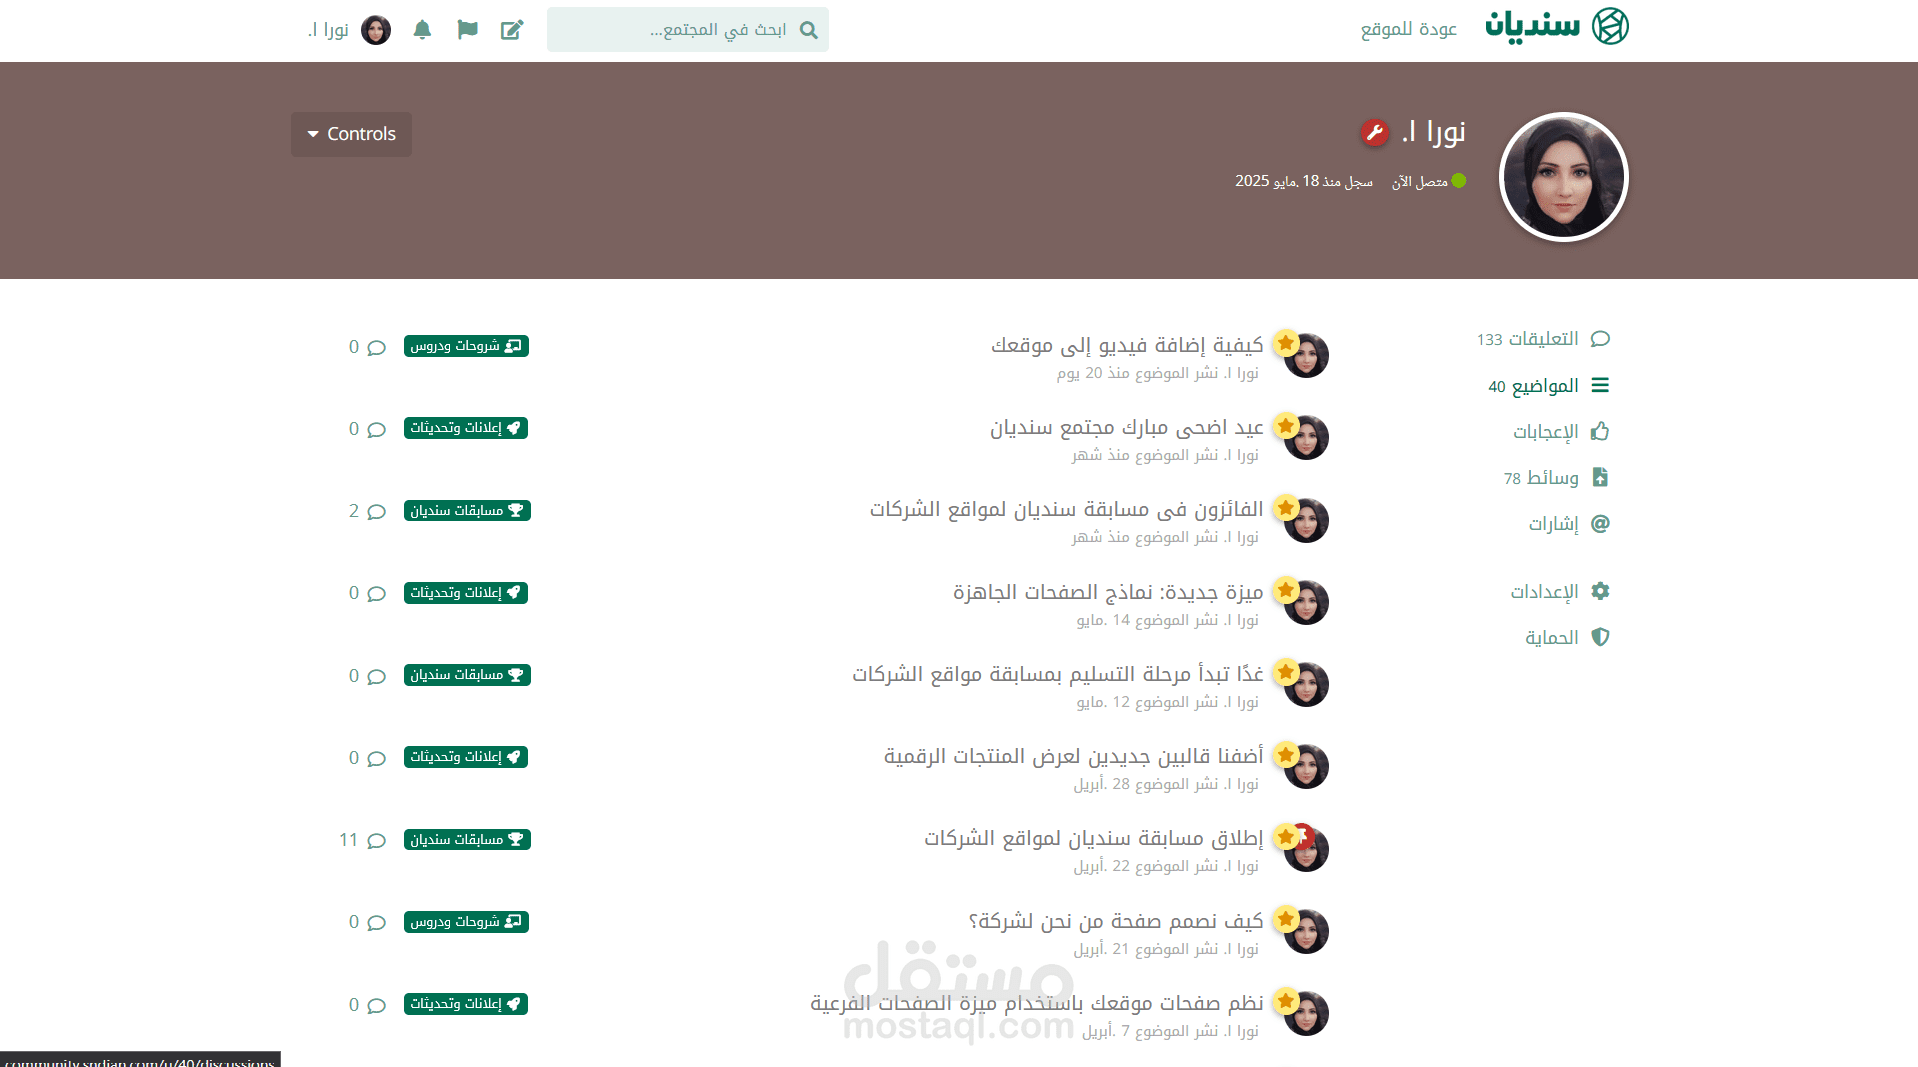Viewport: 1918px width, 1067px height.
Task: Open the flags icon in header
Action: (x=467, y=30)
